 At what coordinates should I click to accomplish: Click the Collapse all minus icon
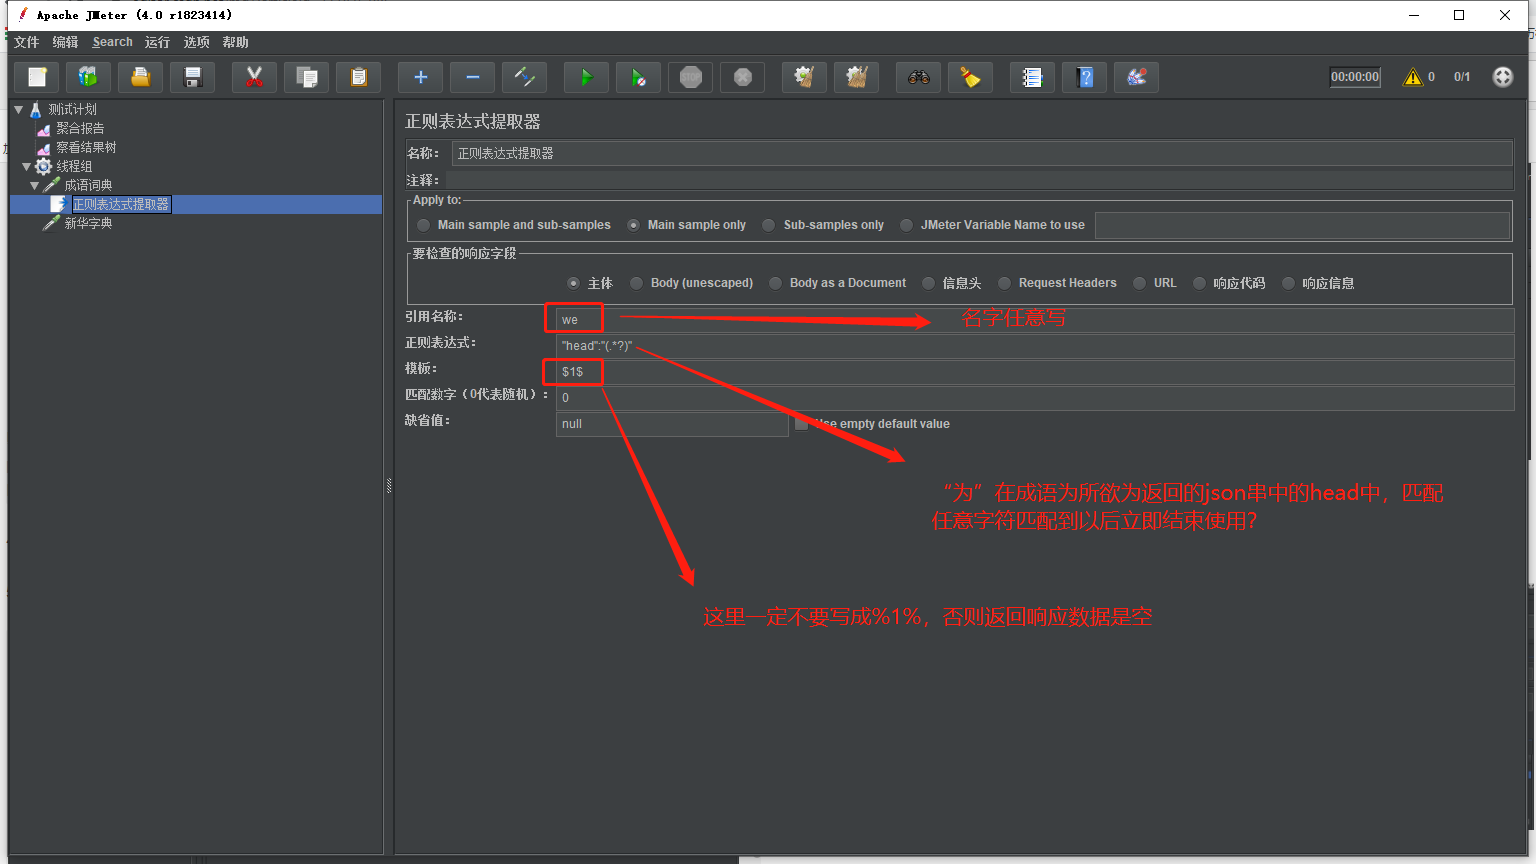(x=472, y=77)
